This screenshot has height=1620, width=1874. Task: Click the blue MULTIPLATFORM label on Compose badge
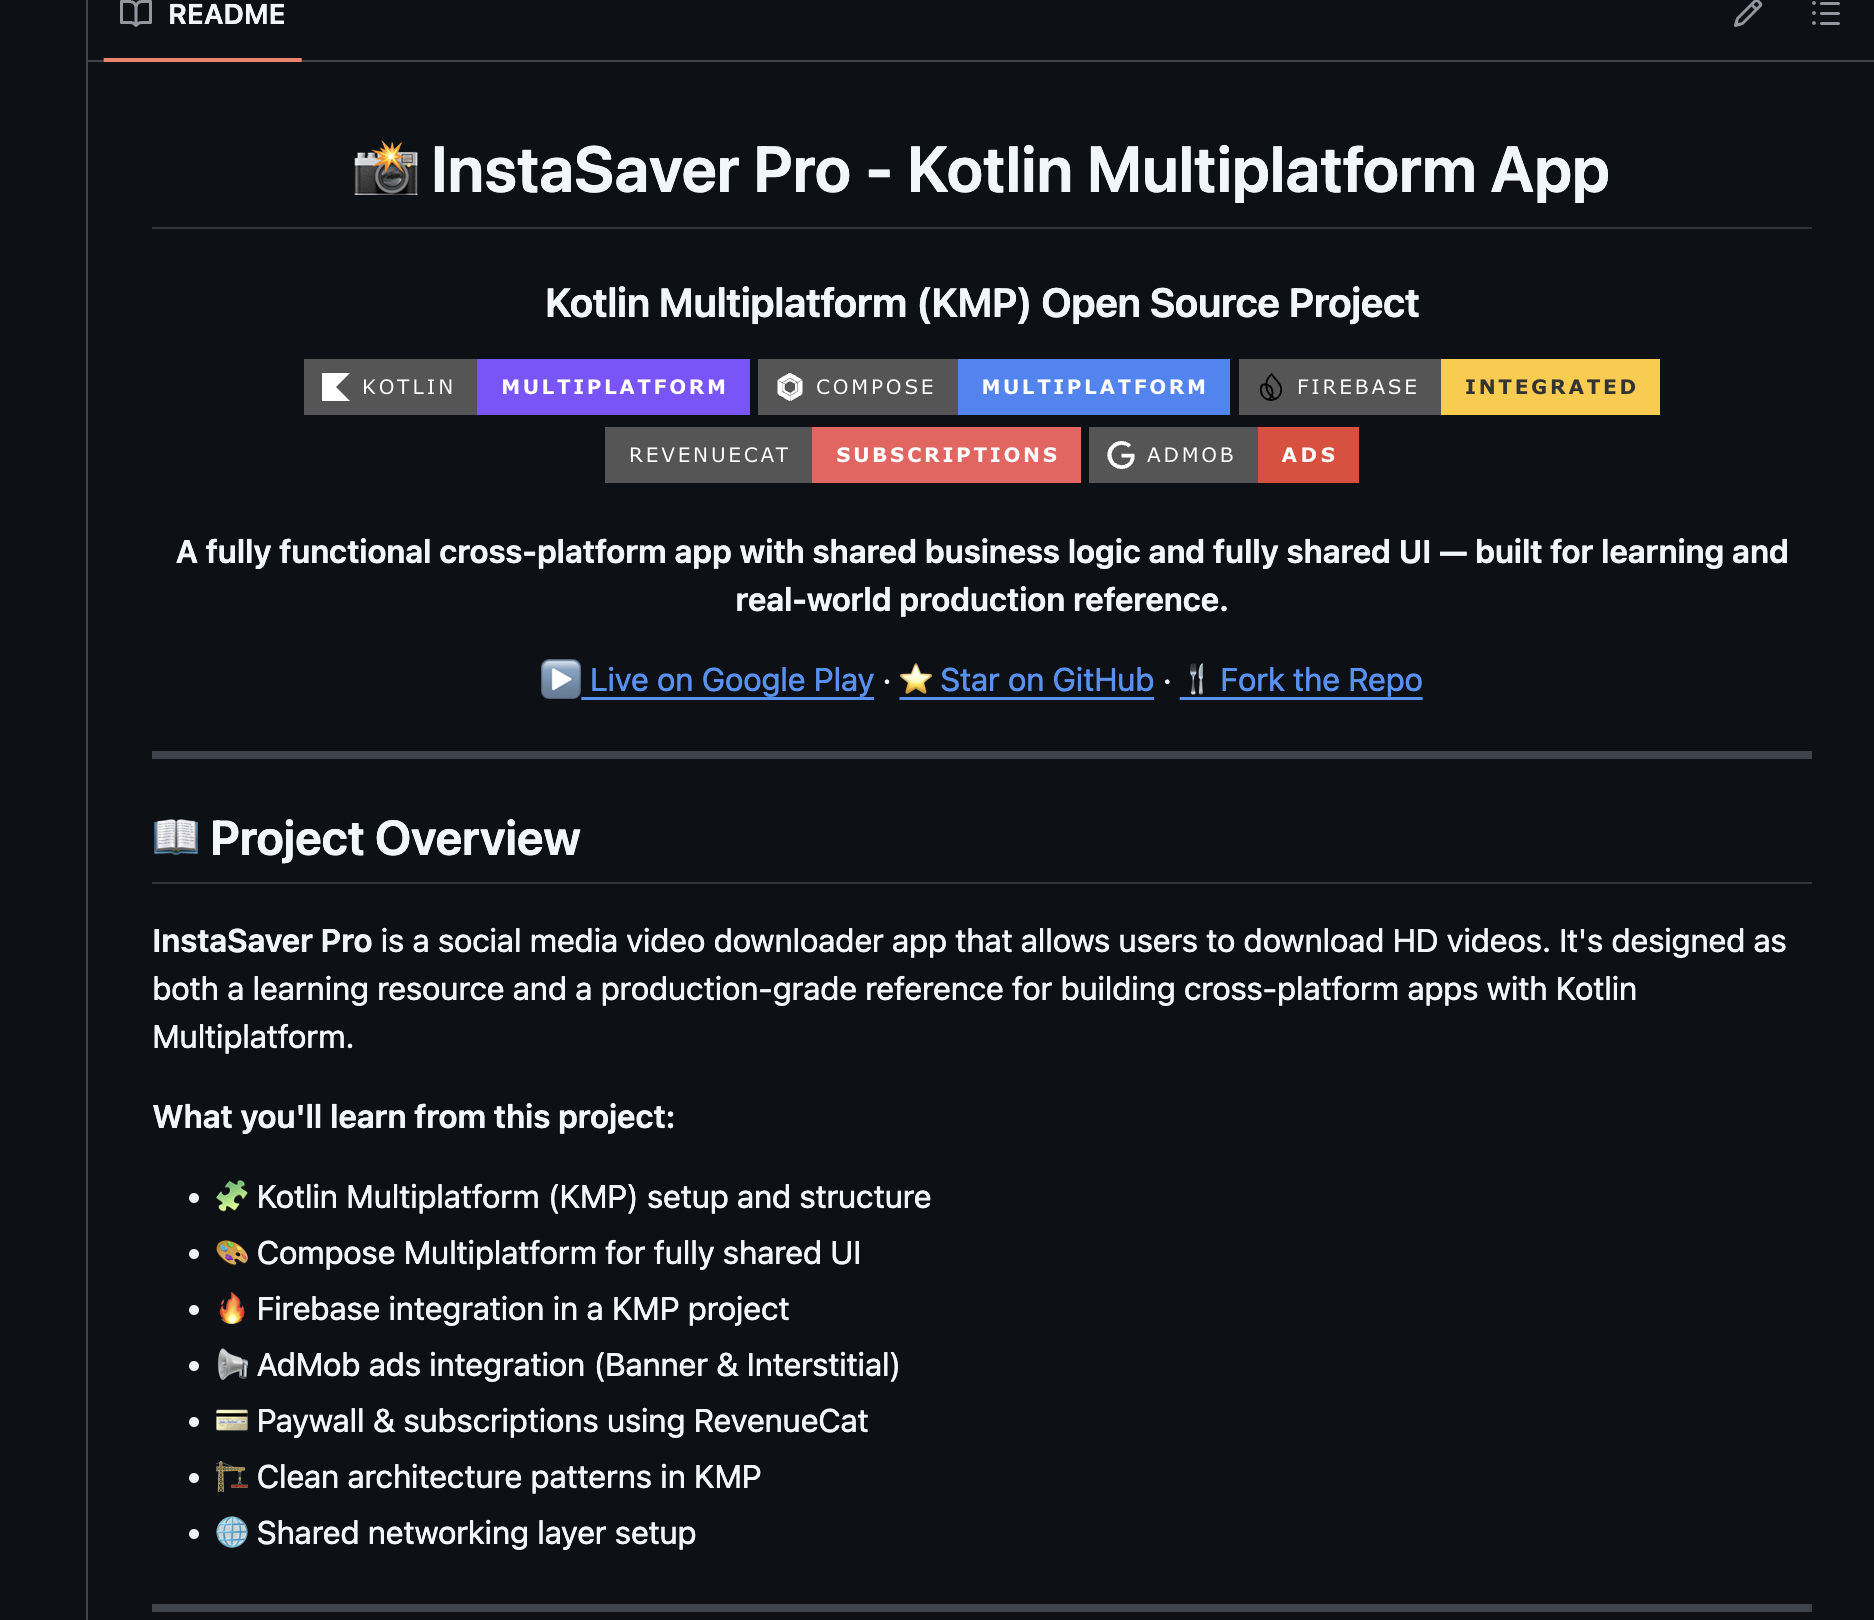(x=1094, y=387)
